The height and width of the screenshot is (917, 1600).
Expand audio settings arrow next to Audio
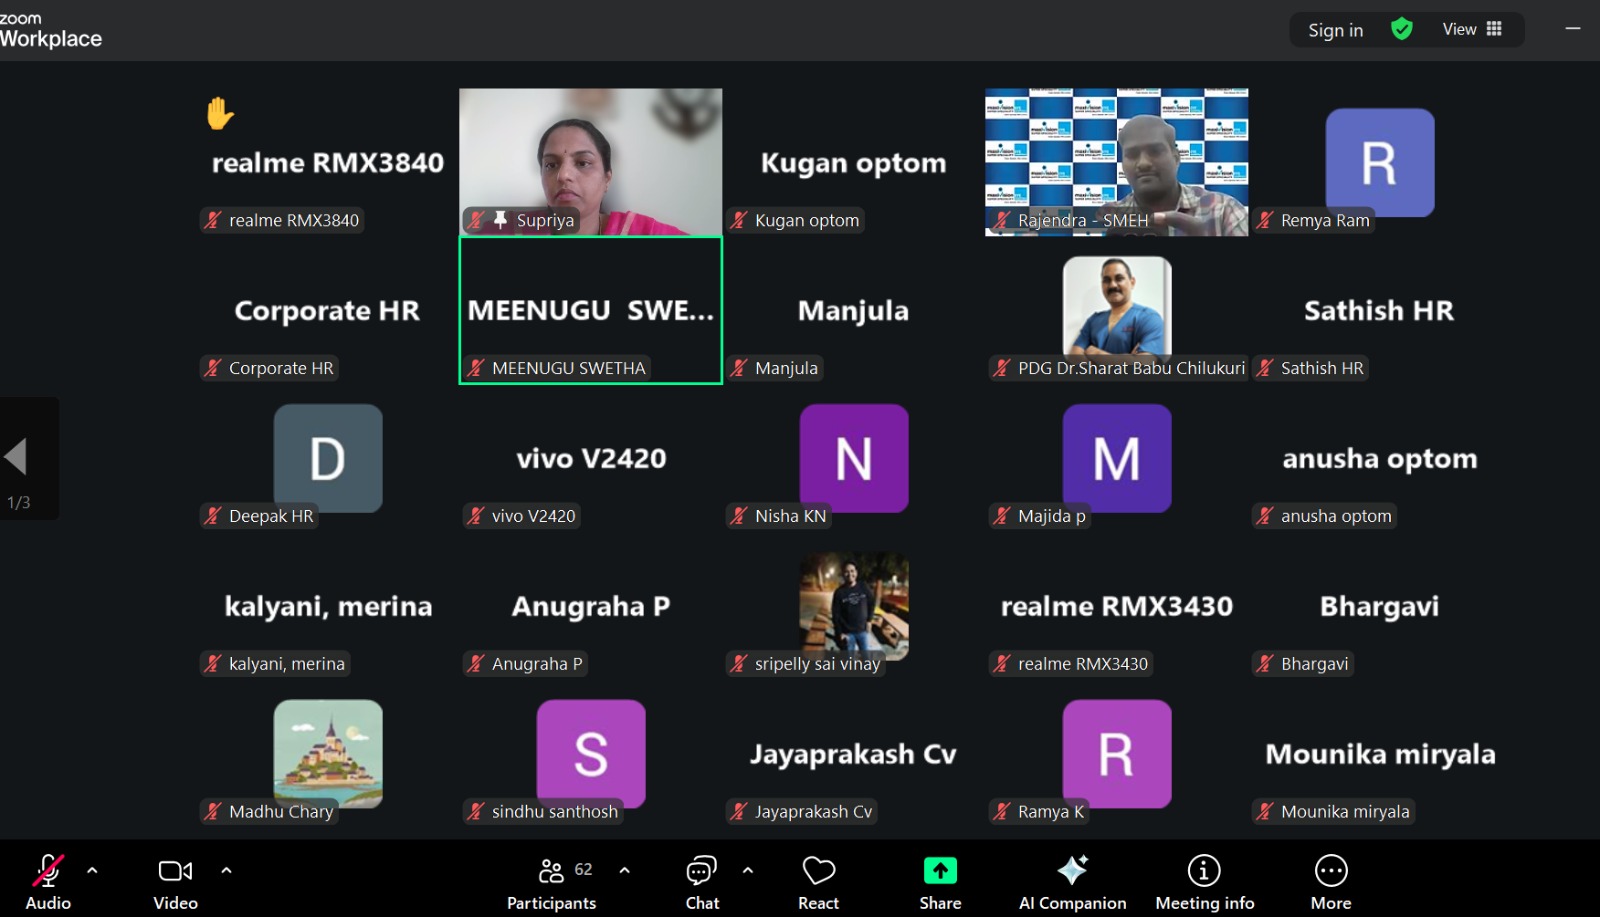tap(92, 870)
